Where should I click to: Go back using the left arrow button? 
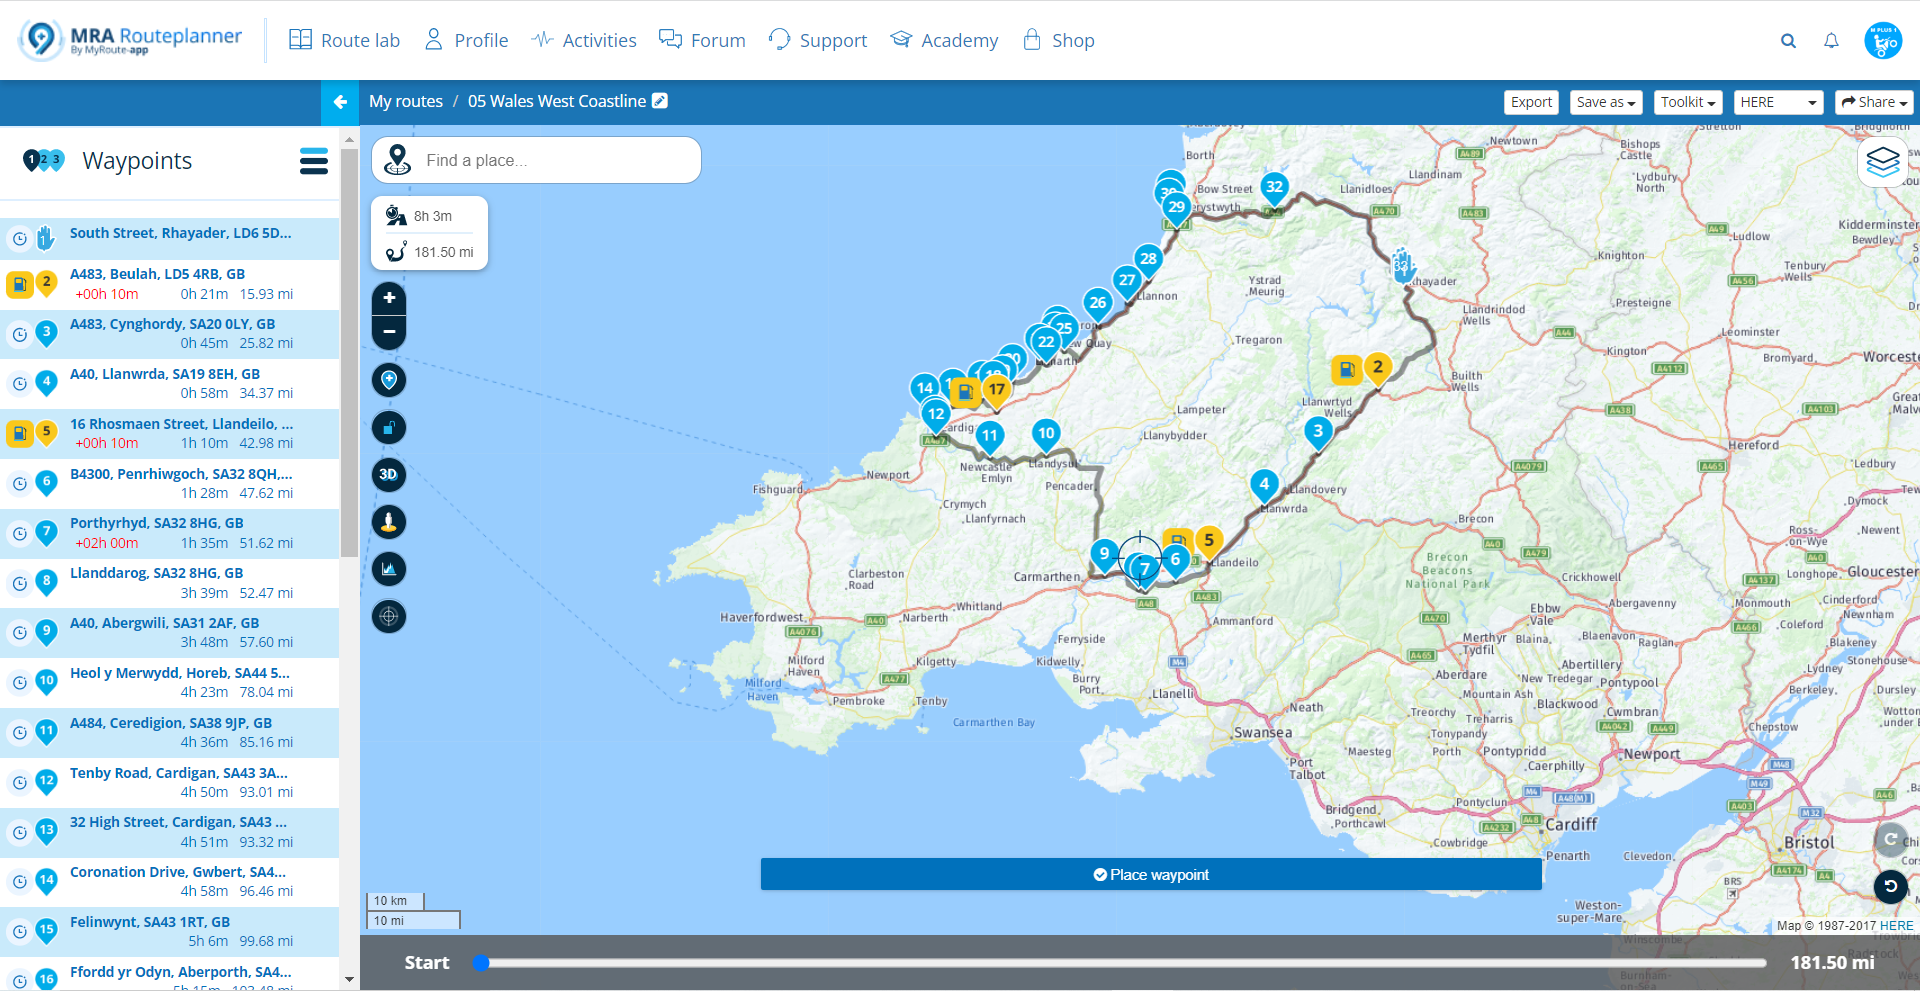pyautogui.click(x=340, y=102)
